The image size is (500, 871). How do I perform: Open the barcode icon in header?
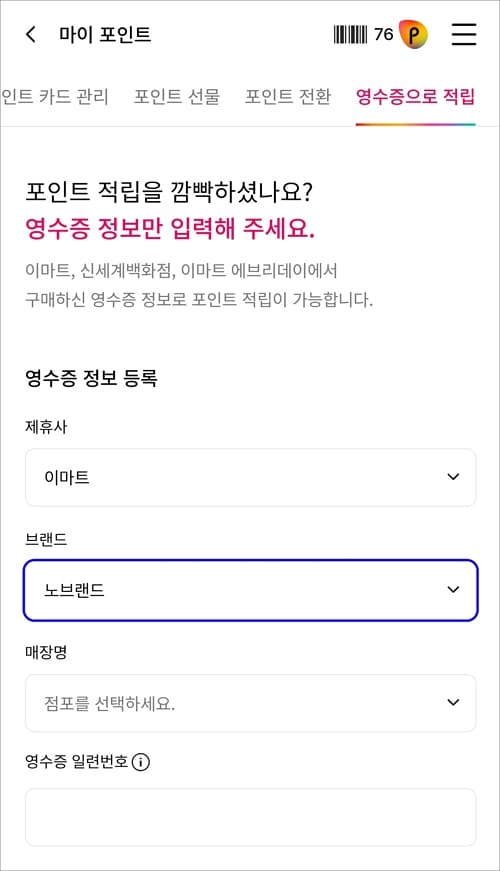coord(351,34)
